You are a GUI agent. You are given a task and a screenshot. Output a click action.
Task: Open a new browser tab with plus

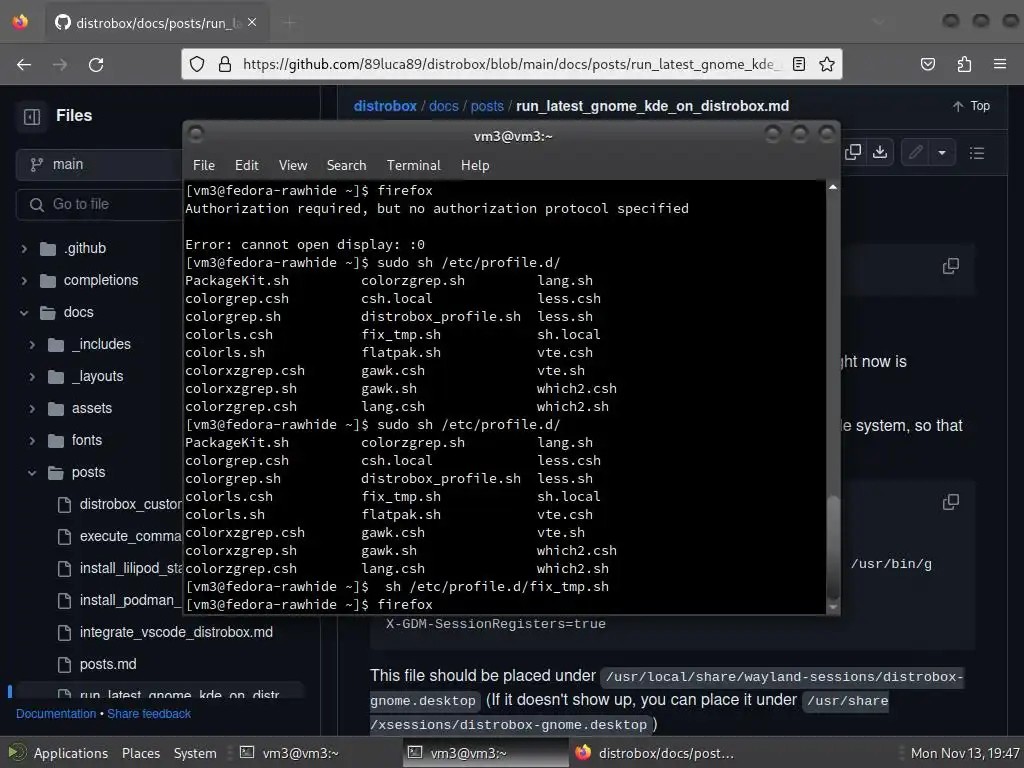tap(289, 23)
